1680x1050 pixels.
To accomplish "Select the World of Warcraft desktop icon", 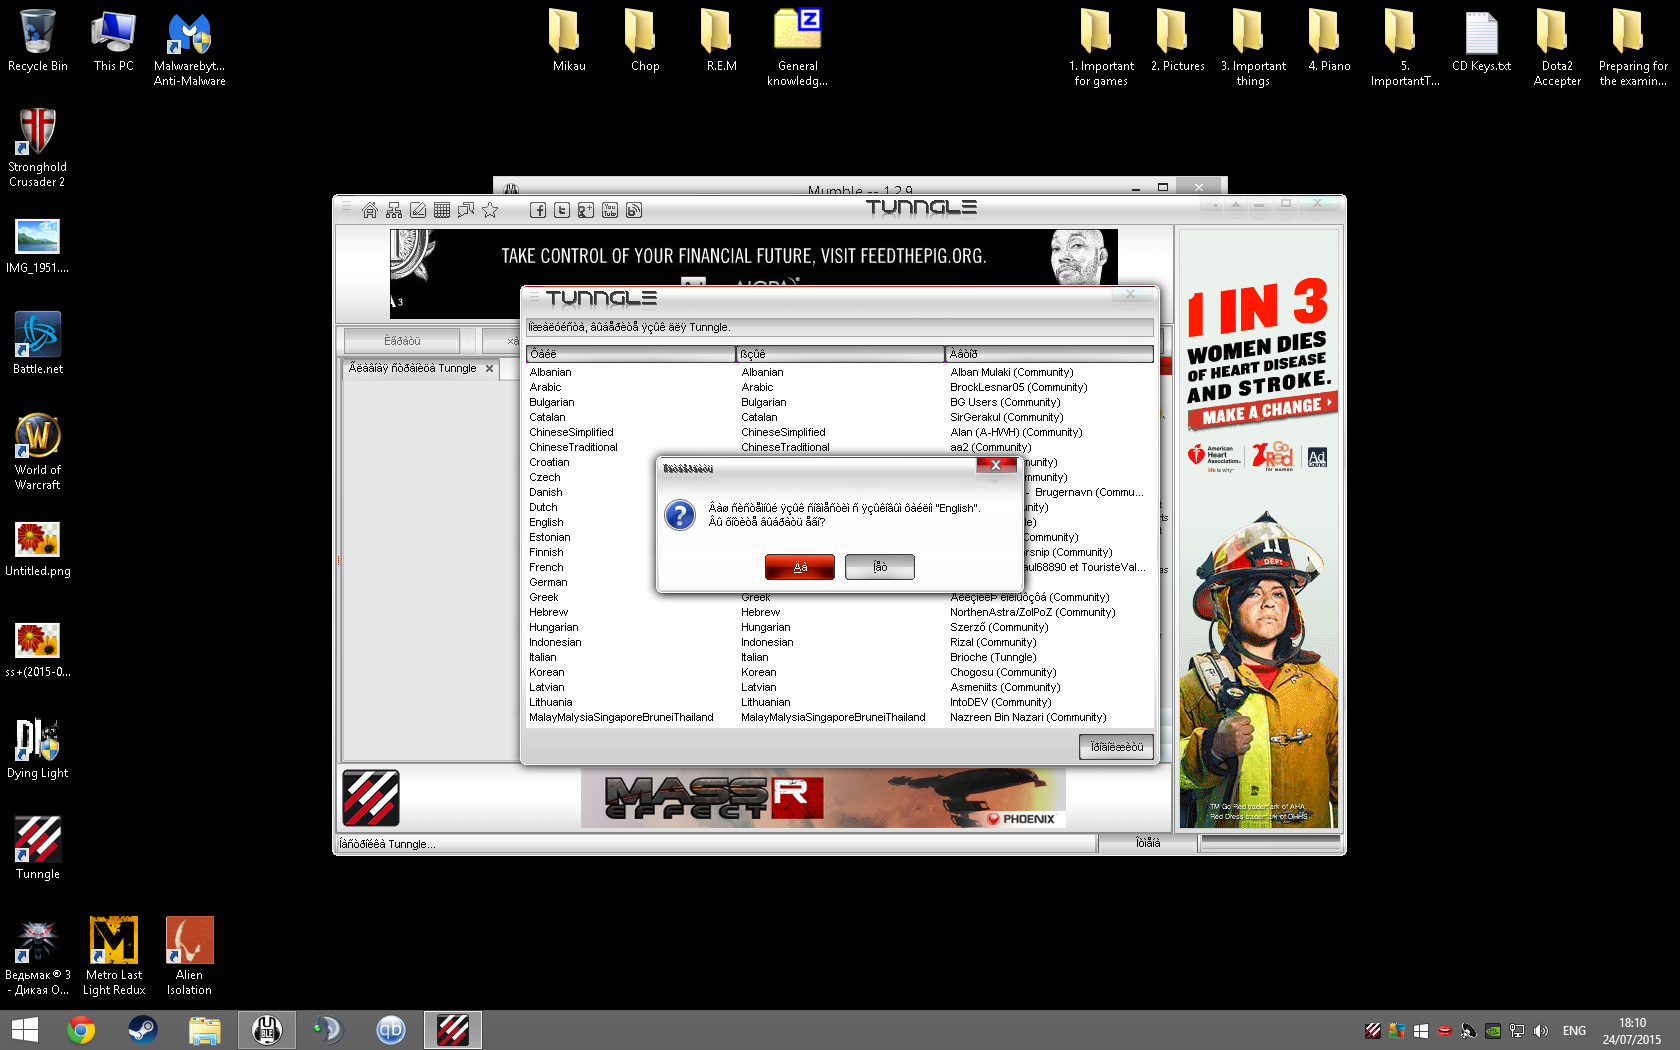I will click(x=38, y=451).
